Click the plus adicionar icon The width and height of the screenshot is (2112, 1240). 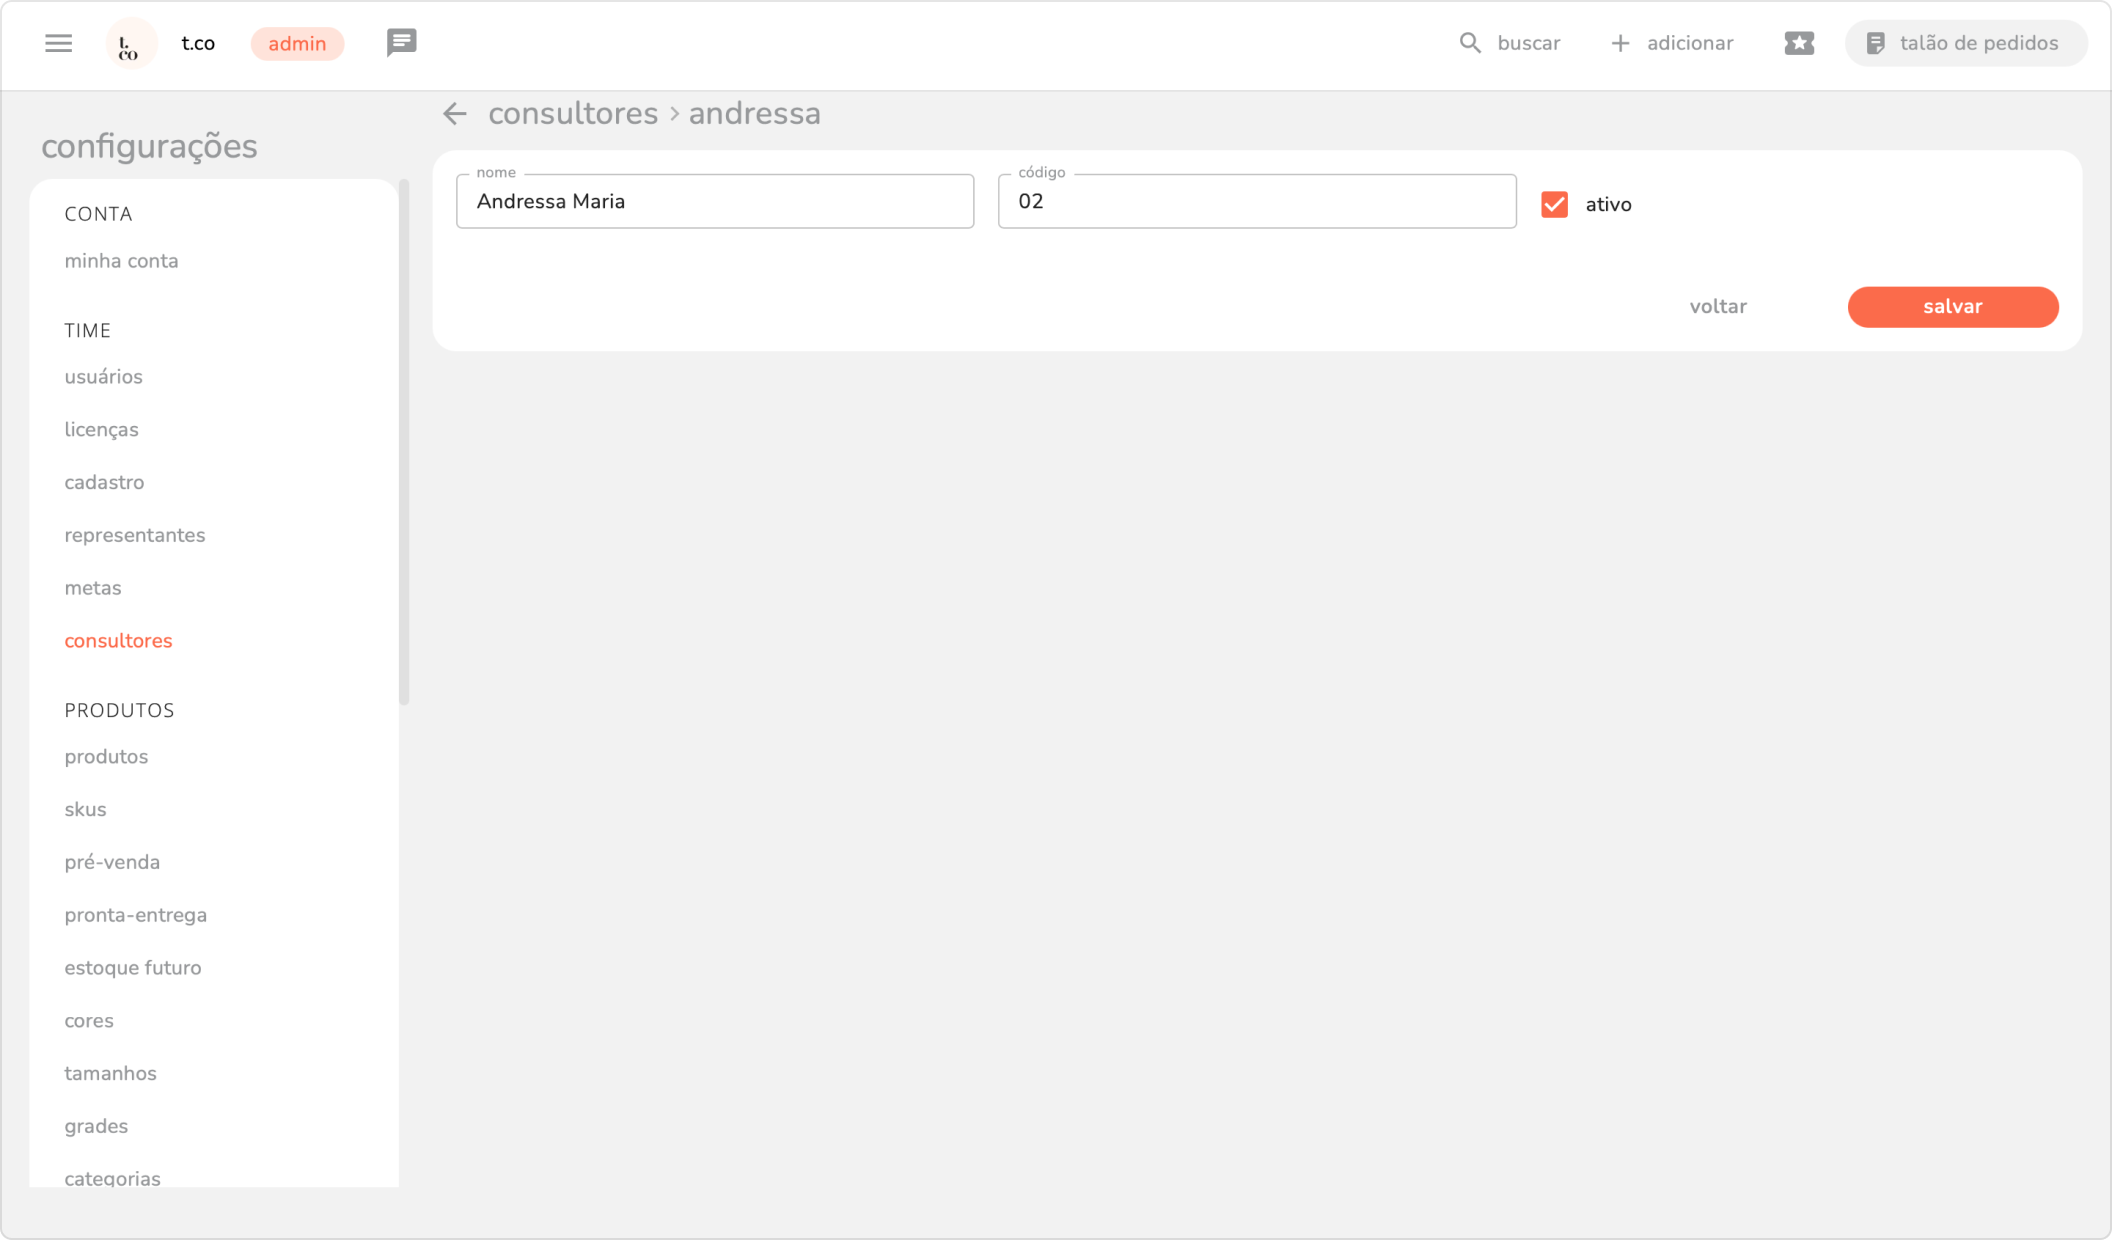1620,43
